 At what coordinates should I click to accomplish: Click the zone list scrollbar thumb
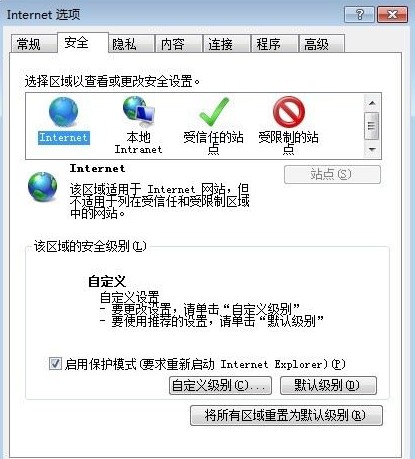(x=372, y=126)
